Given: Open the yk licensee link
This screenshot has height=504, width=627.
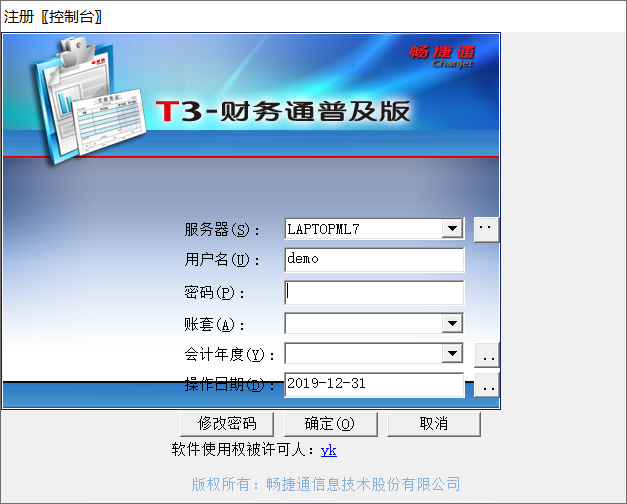Looking at the screenshot, I should coord(329,450).
